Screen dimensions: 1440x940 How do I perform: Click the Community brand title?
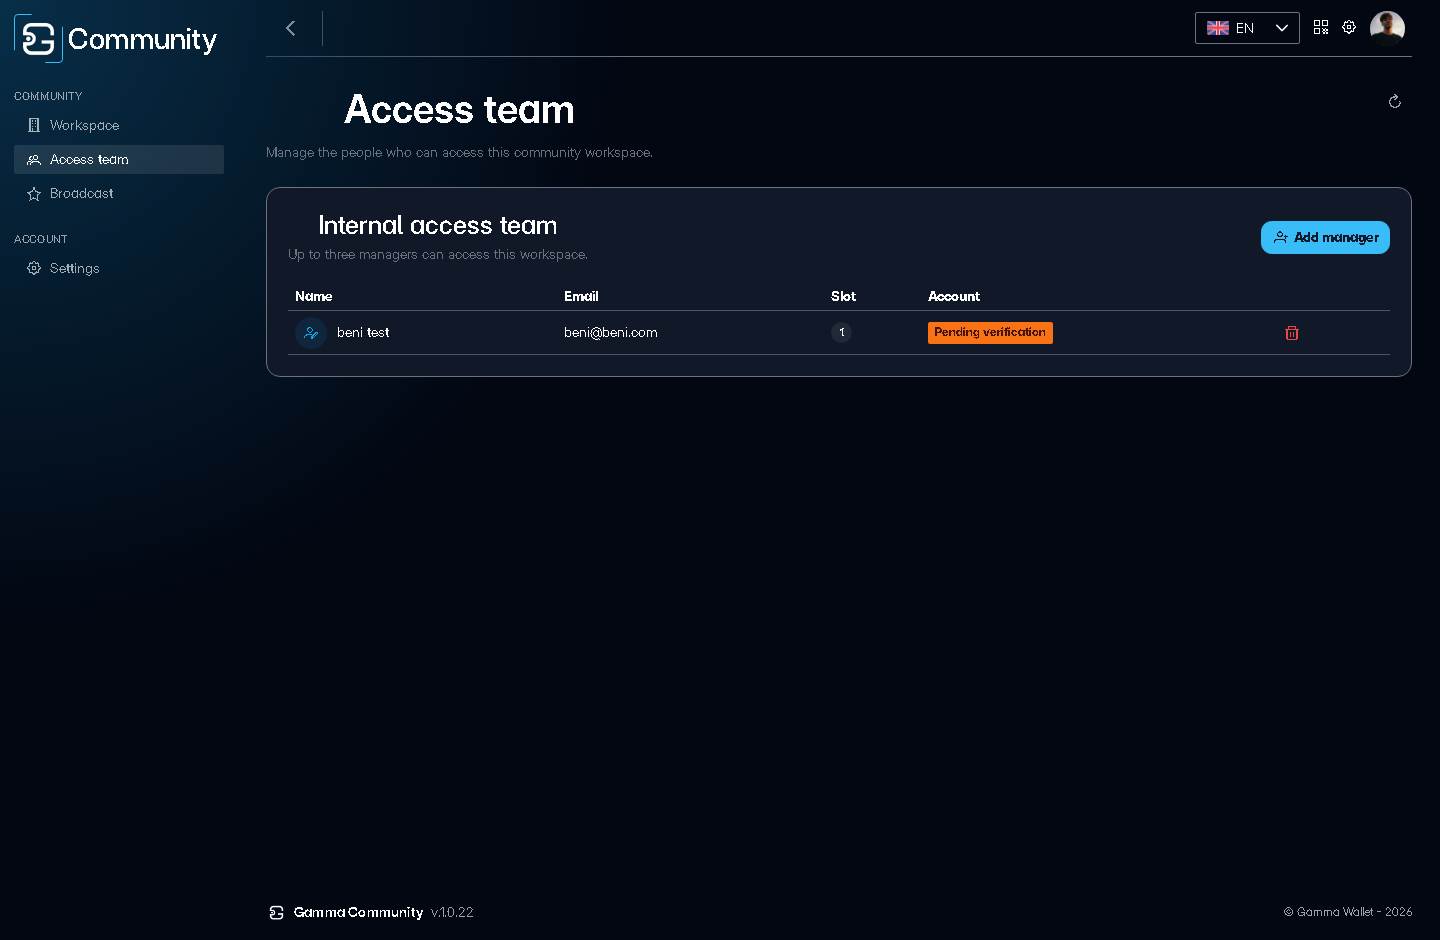click(x=142, y=39)
